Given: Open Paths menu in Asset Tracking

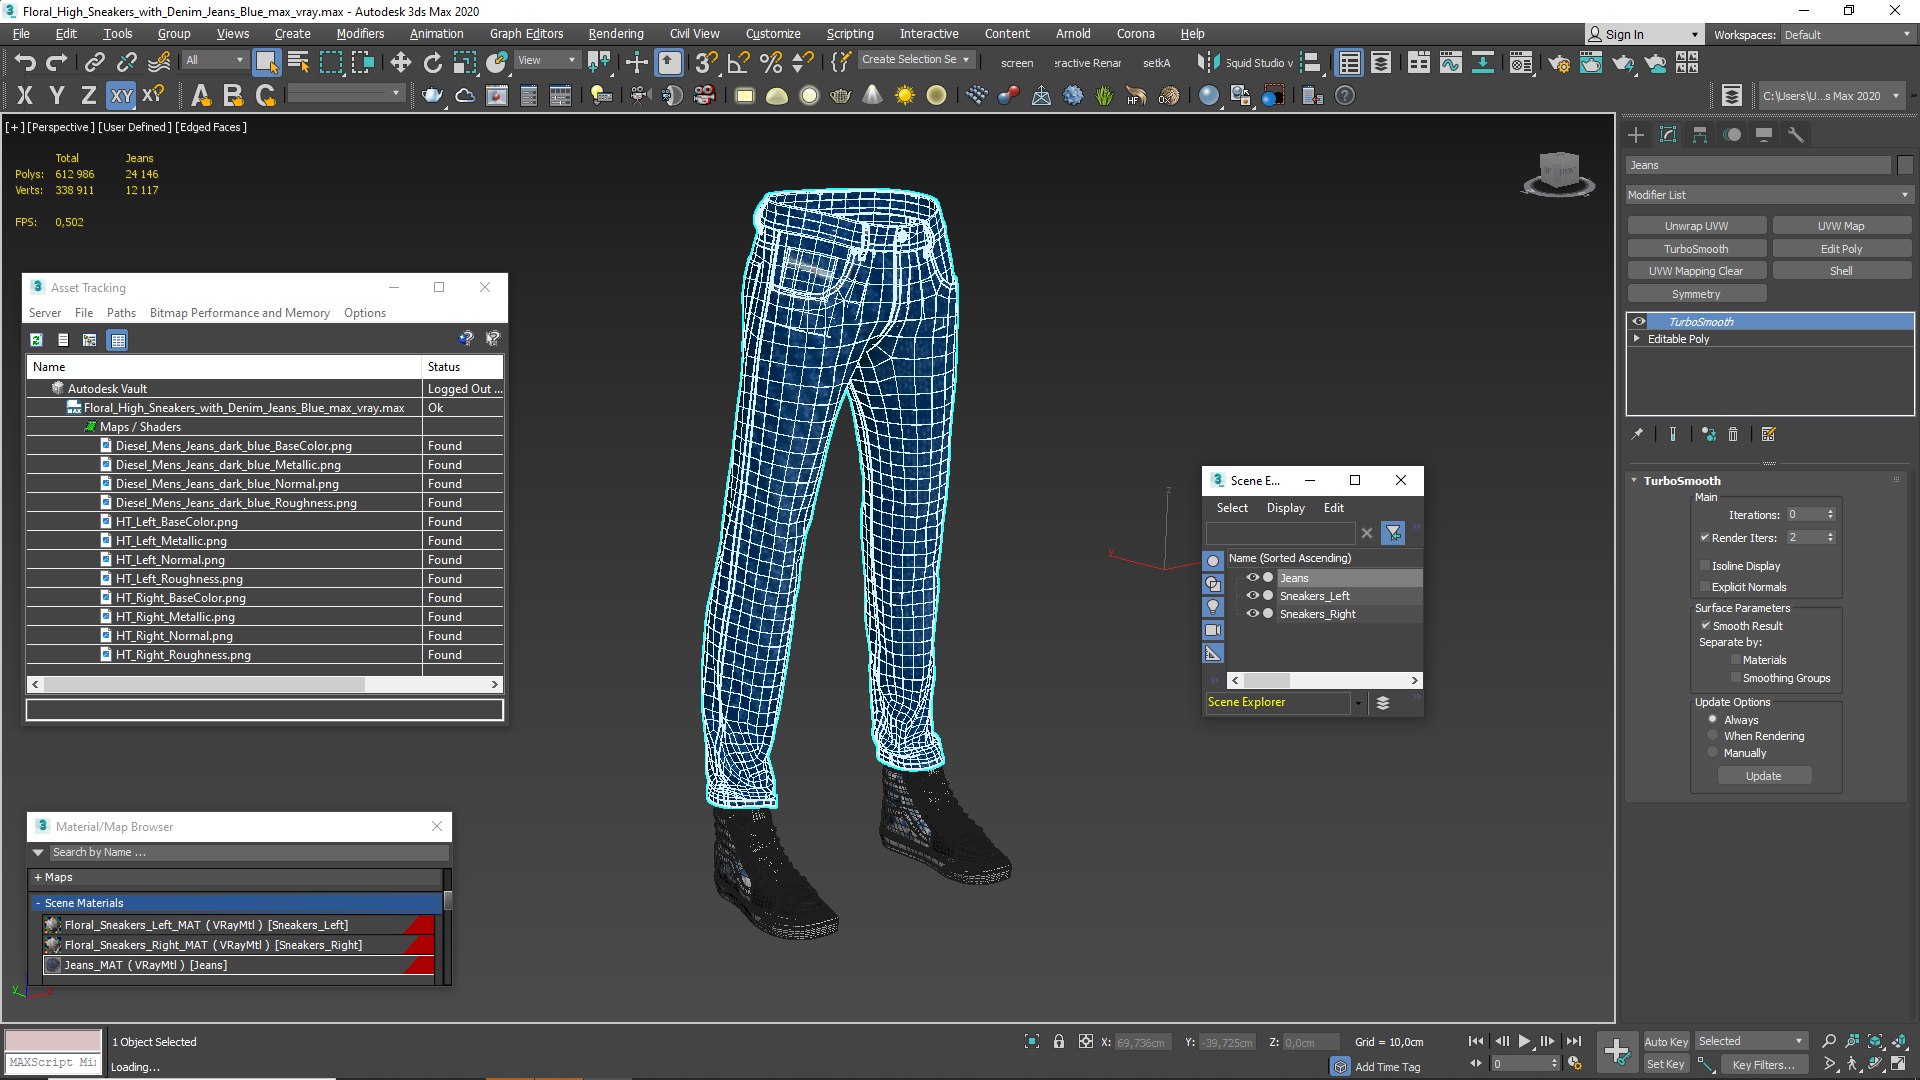Looking at the screenshot, I should pyautogui.click(x=121, y=313).
